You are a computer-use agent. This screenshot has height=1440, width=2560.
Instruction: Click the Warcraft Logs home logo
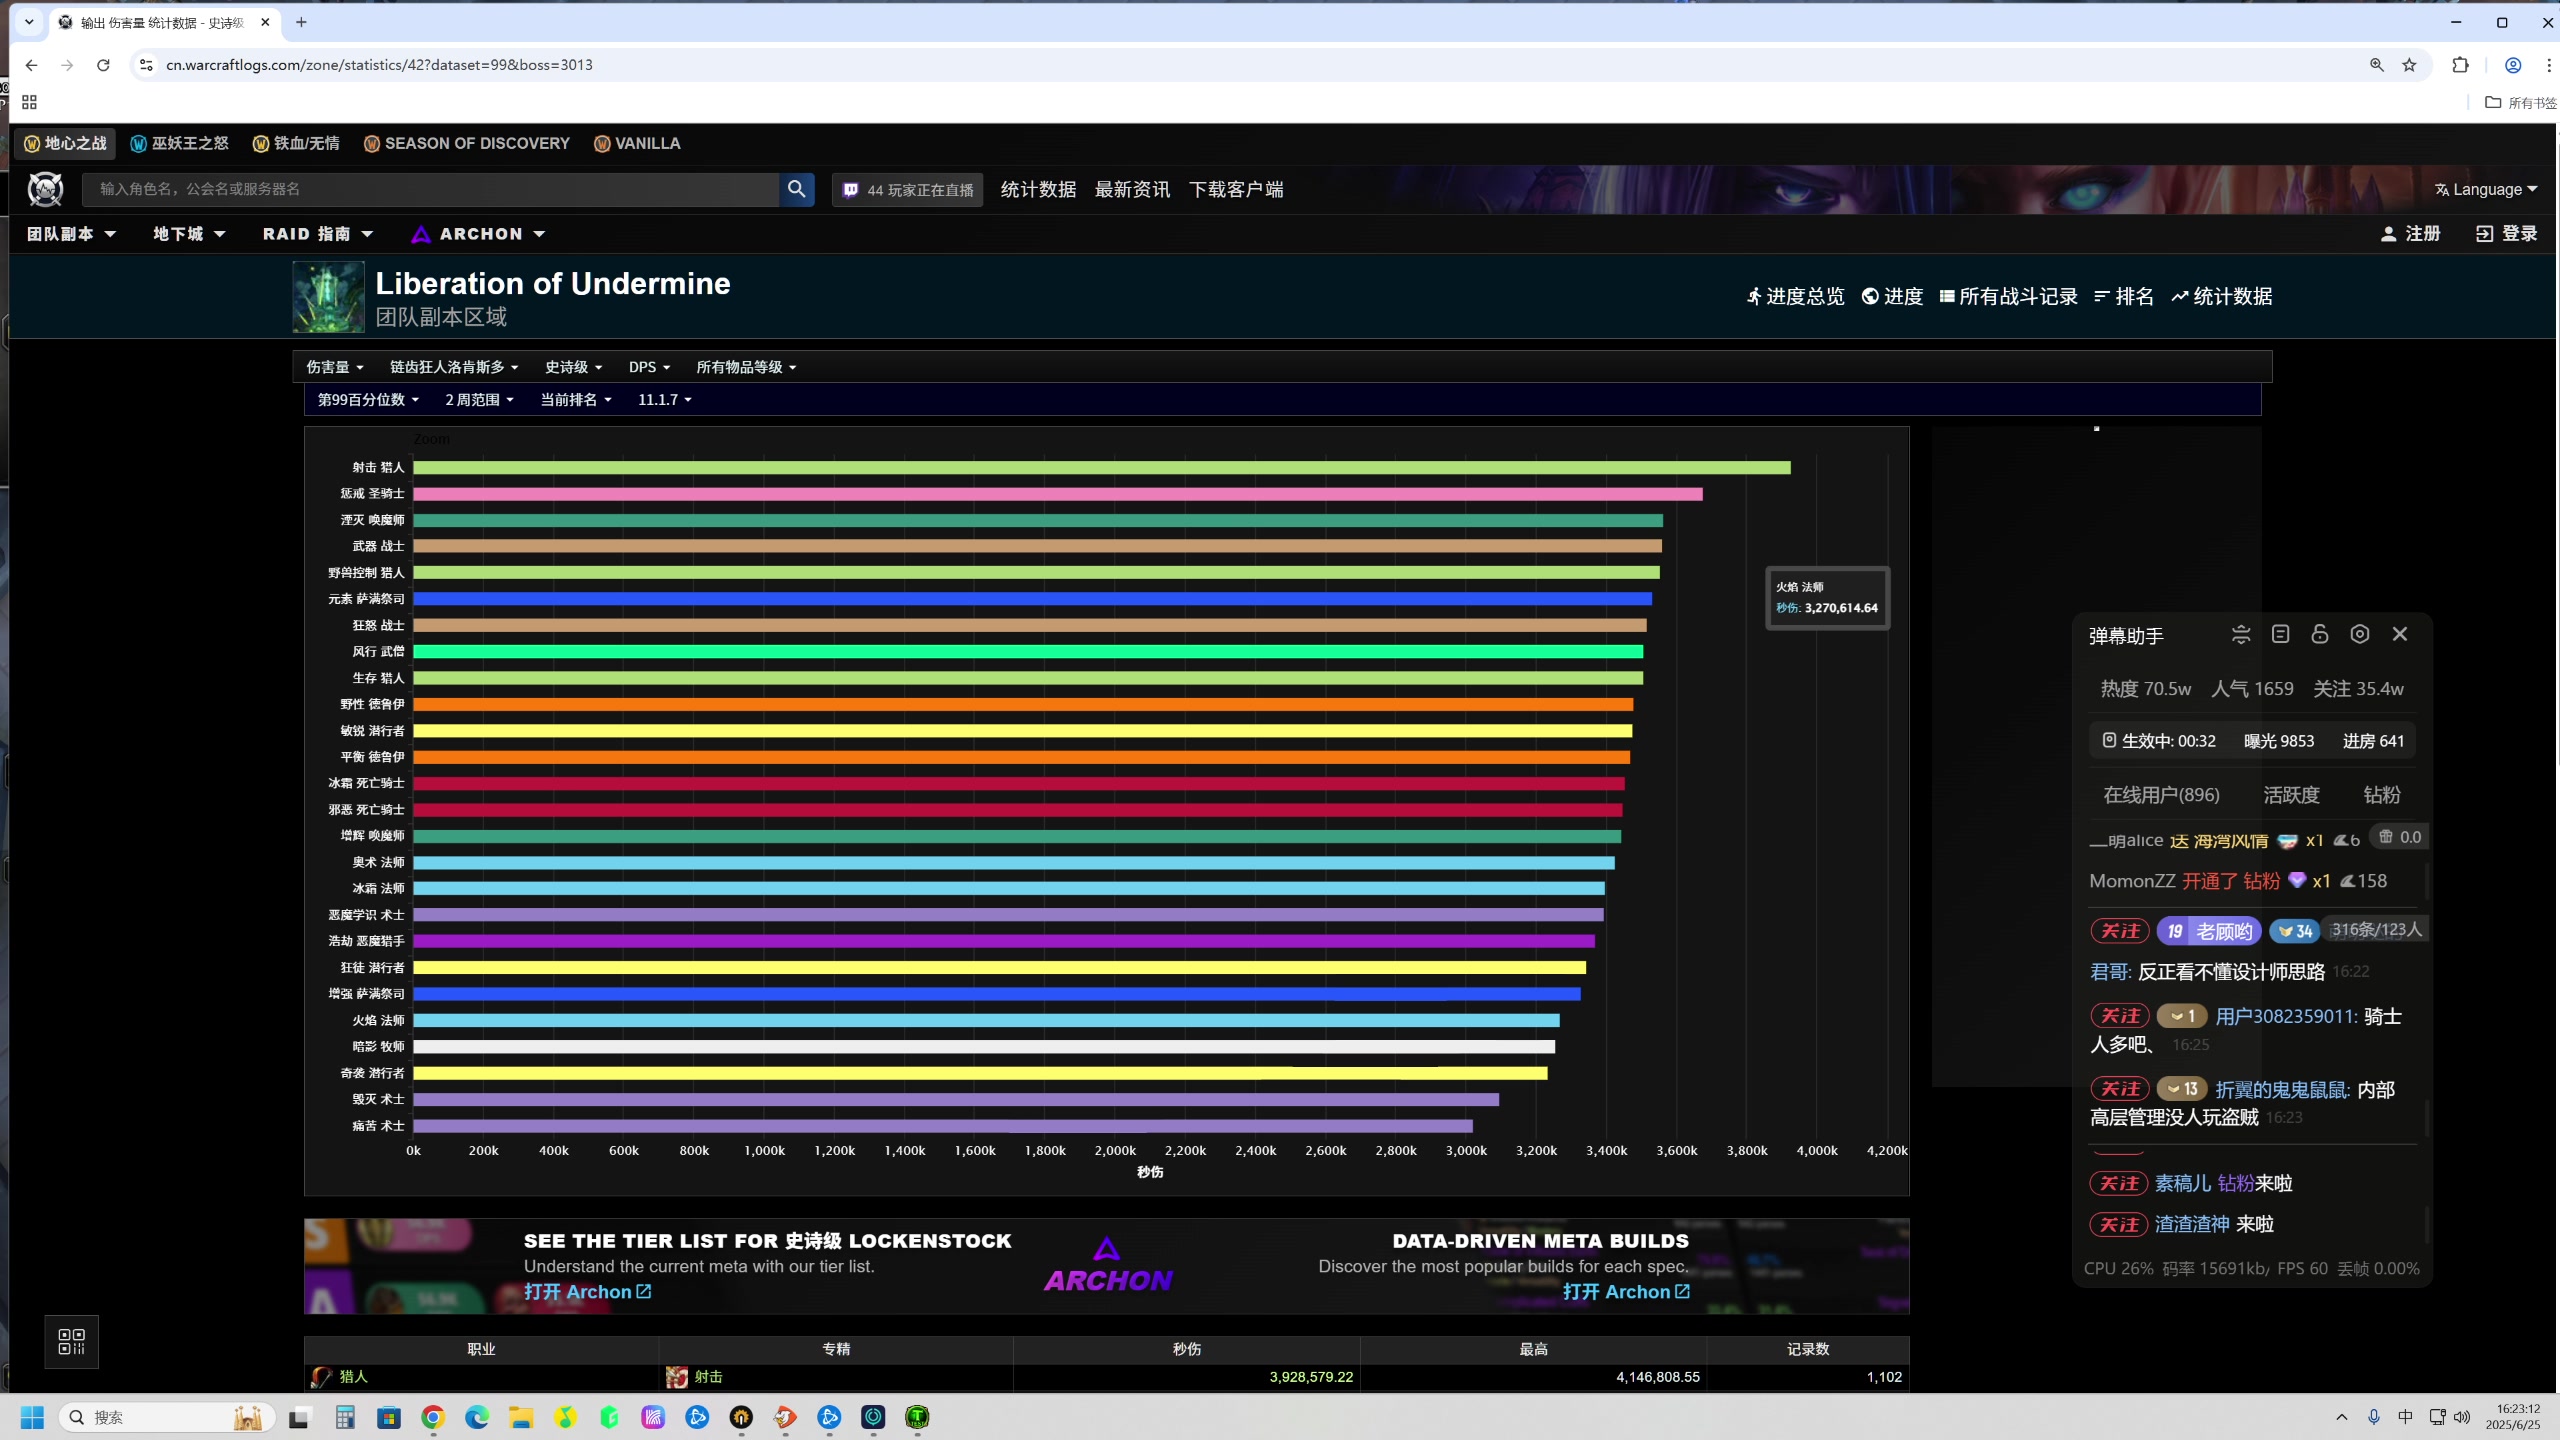pyautogui.click(x=45, y=189)
